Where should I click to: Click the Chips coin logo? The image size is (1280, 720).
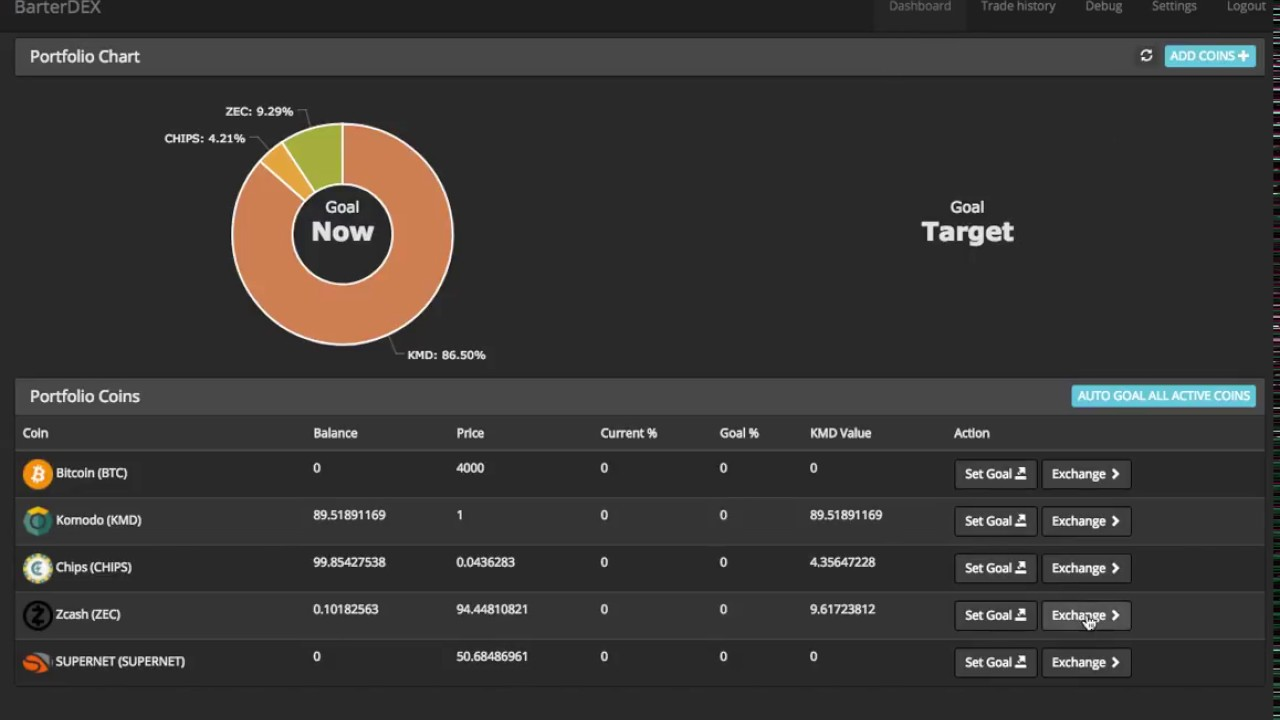click(37, 568)
